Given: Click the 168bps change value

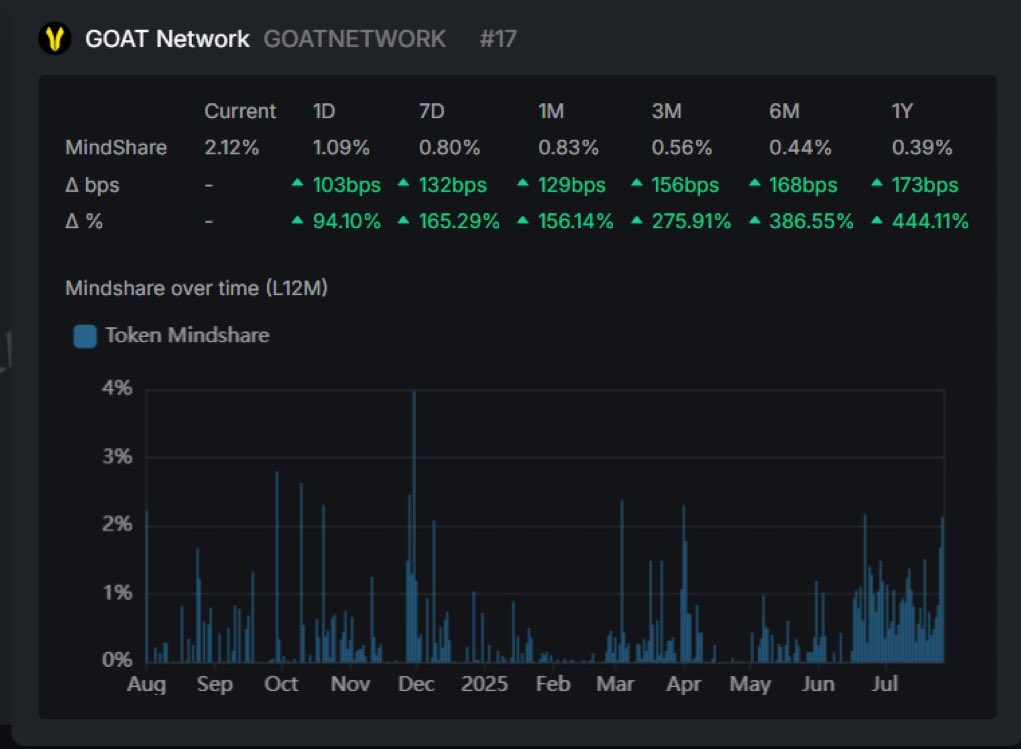Looking at the screenshot, I should tap(803, 186).
